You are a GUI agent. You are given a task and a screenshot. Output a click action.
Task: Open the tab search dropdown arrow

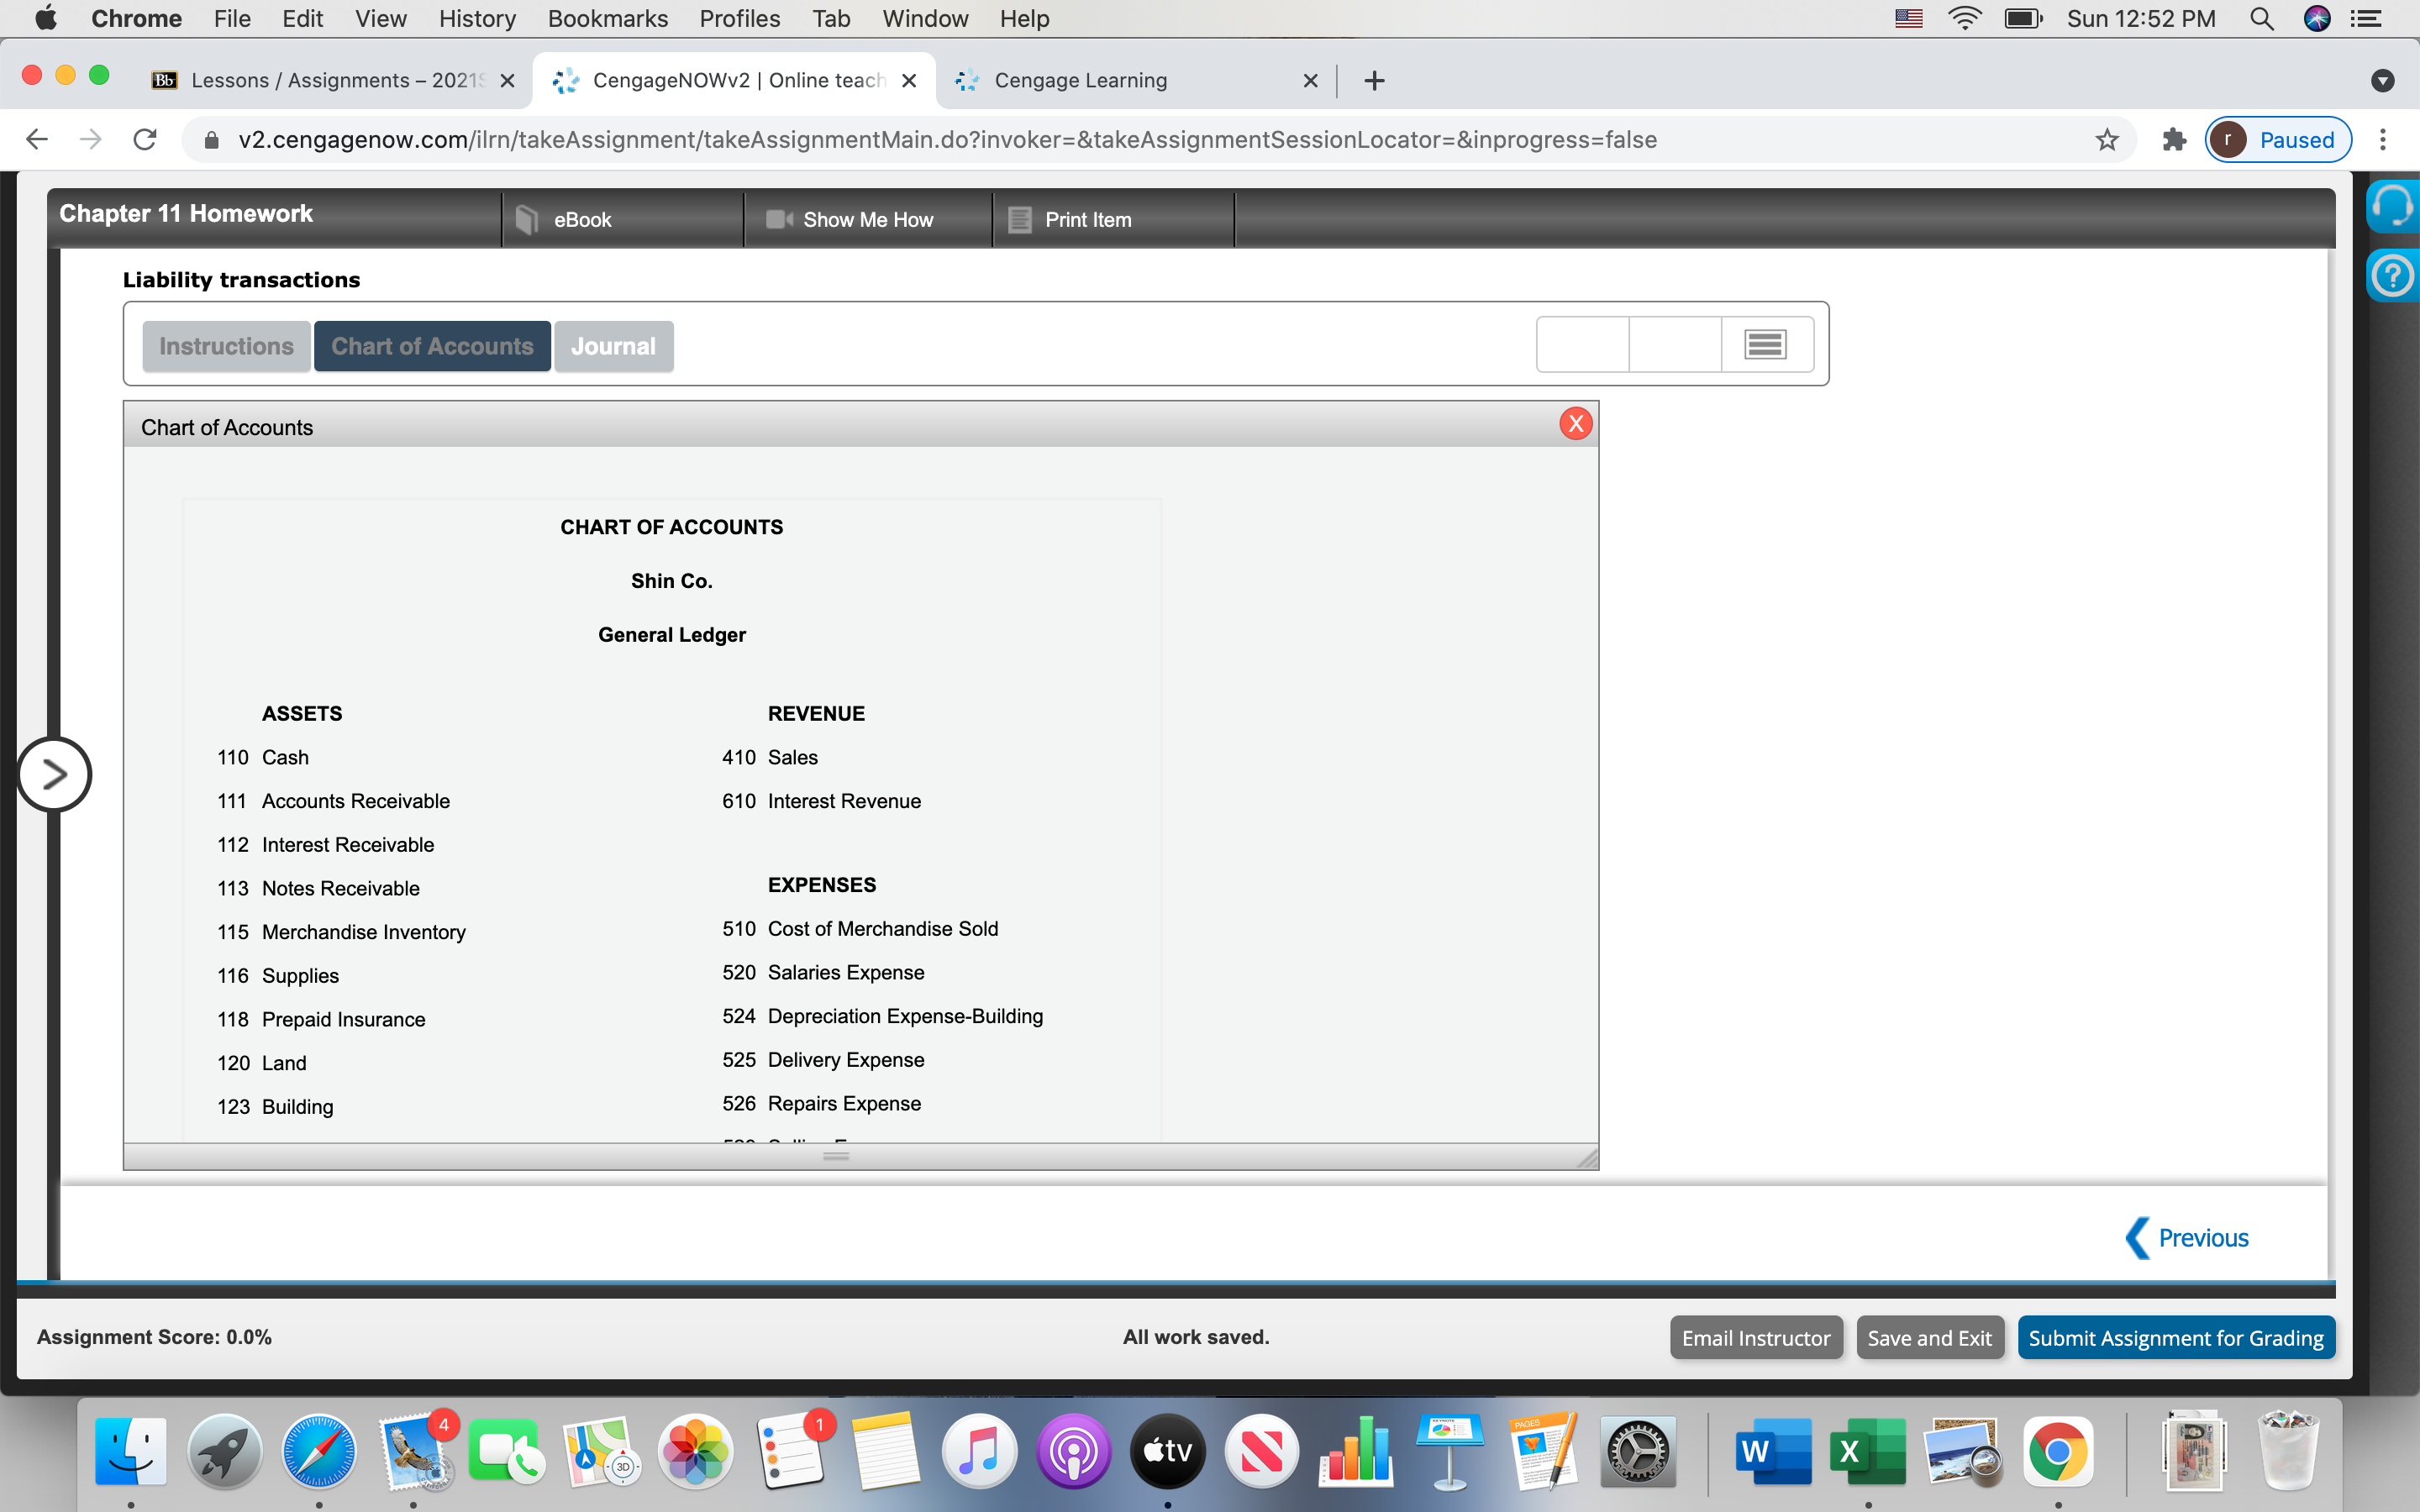click(2383, 80)
